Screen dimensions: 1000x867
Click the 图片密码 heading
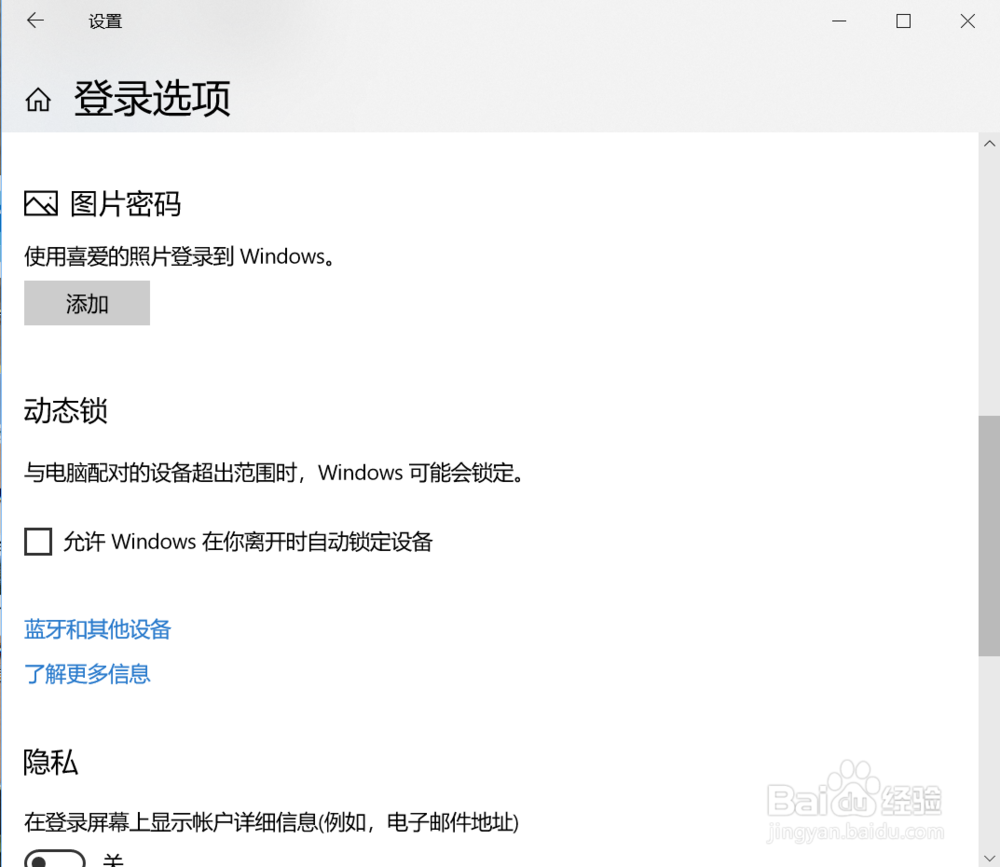click(126, 204)
